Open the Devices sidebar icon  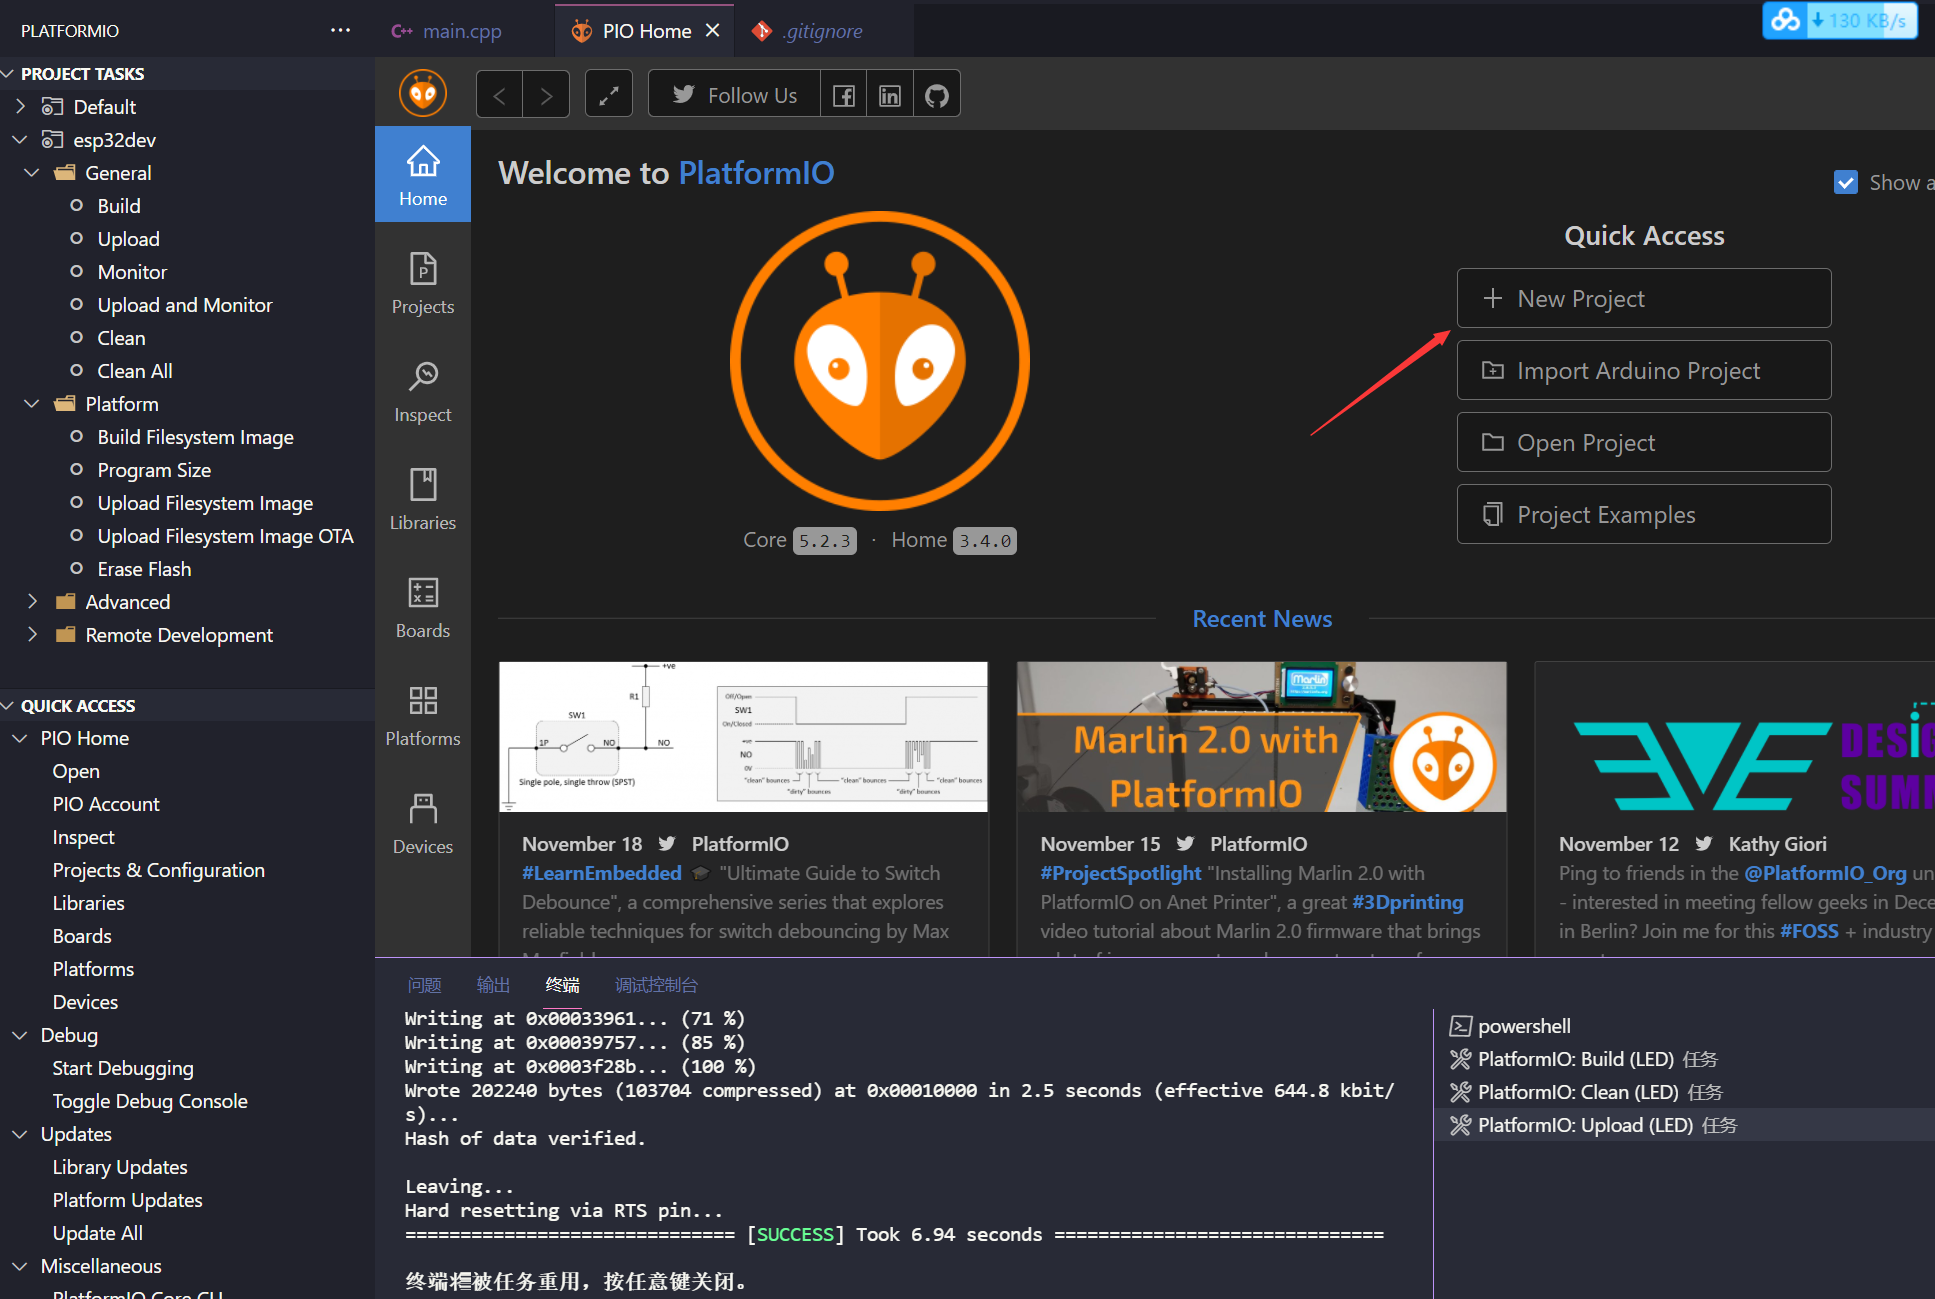(422, 821)
